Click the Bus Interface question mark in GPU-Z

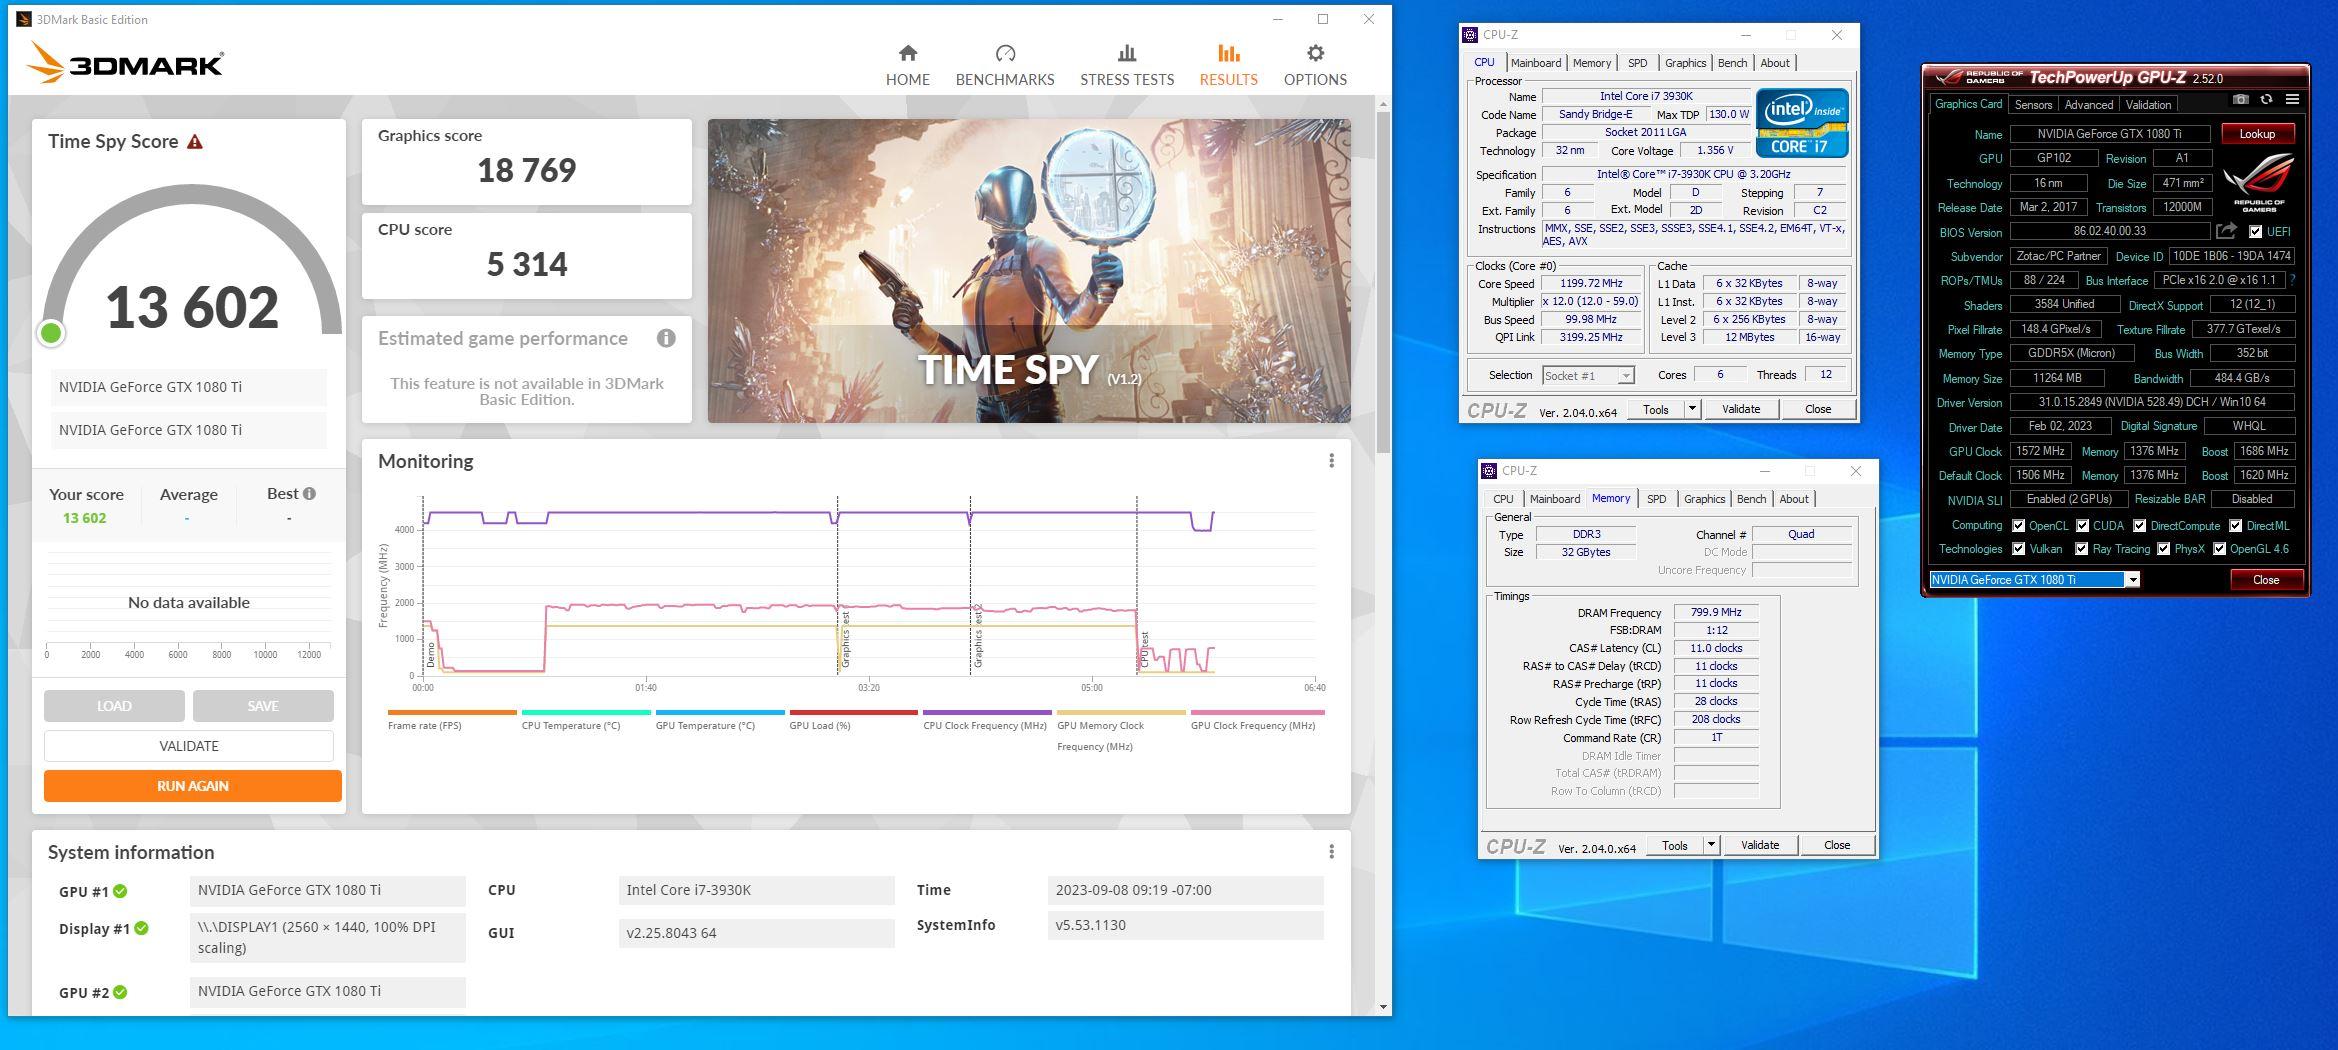tap(2293, 280)
